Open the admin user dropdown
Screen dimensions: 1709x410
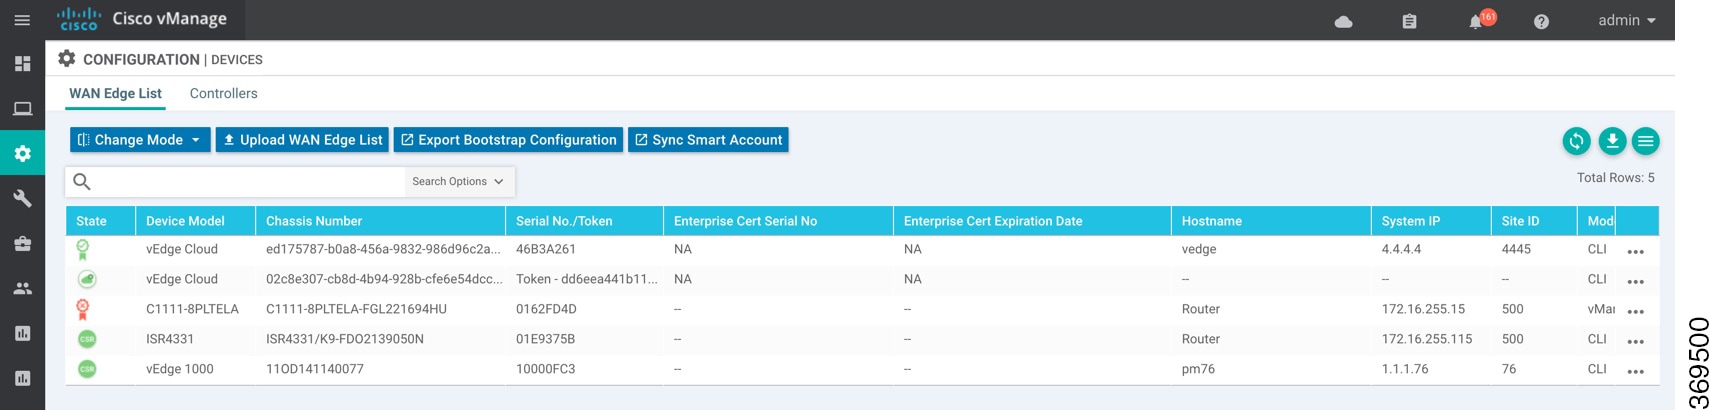pyautogui.click(x=1627, y=20)
